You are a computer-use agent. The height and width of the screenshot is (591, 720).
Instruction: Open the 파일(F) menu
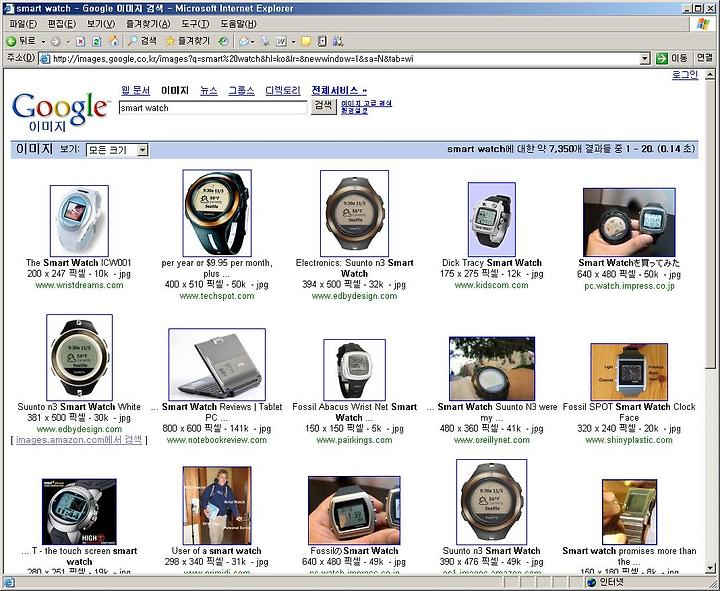[x=23, y=24]
